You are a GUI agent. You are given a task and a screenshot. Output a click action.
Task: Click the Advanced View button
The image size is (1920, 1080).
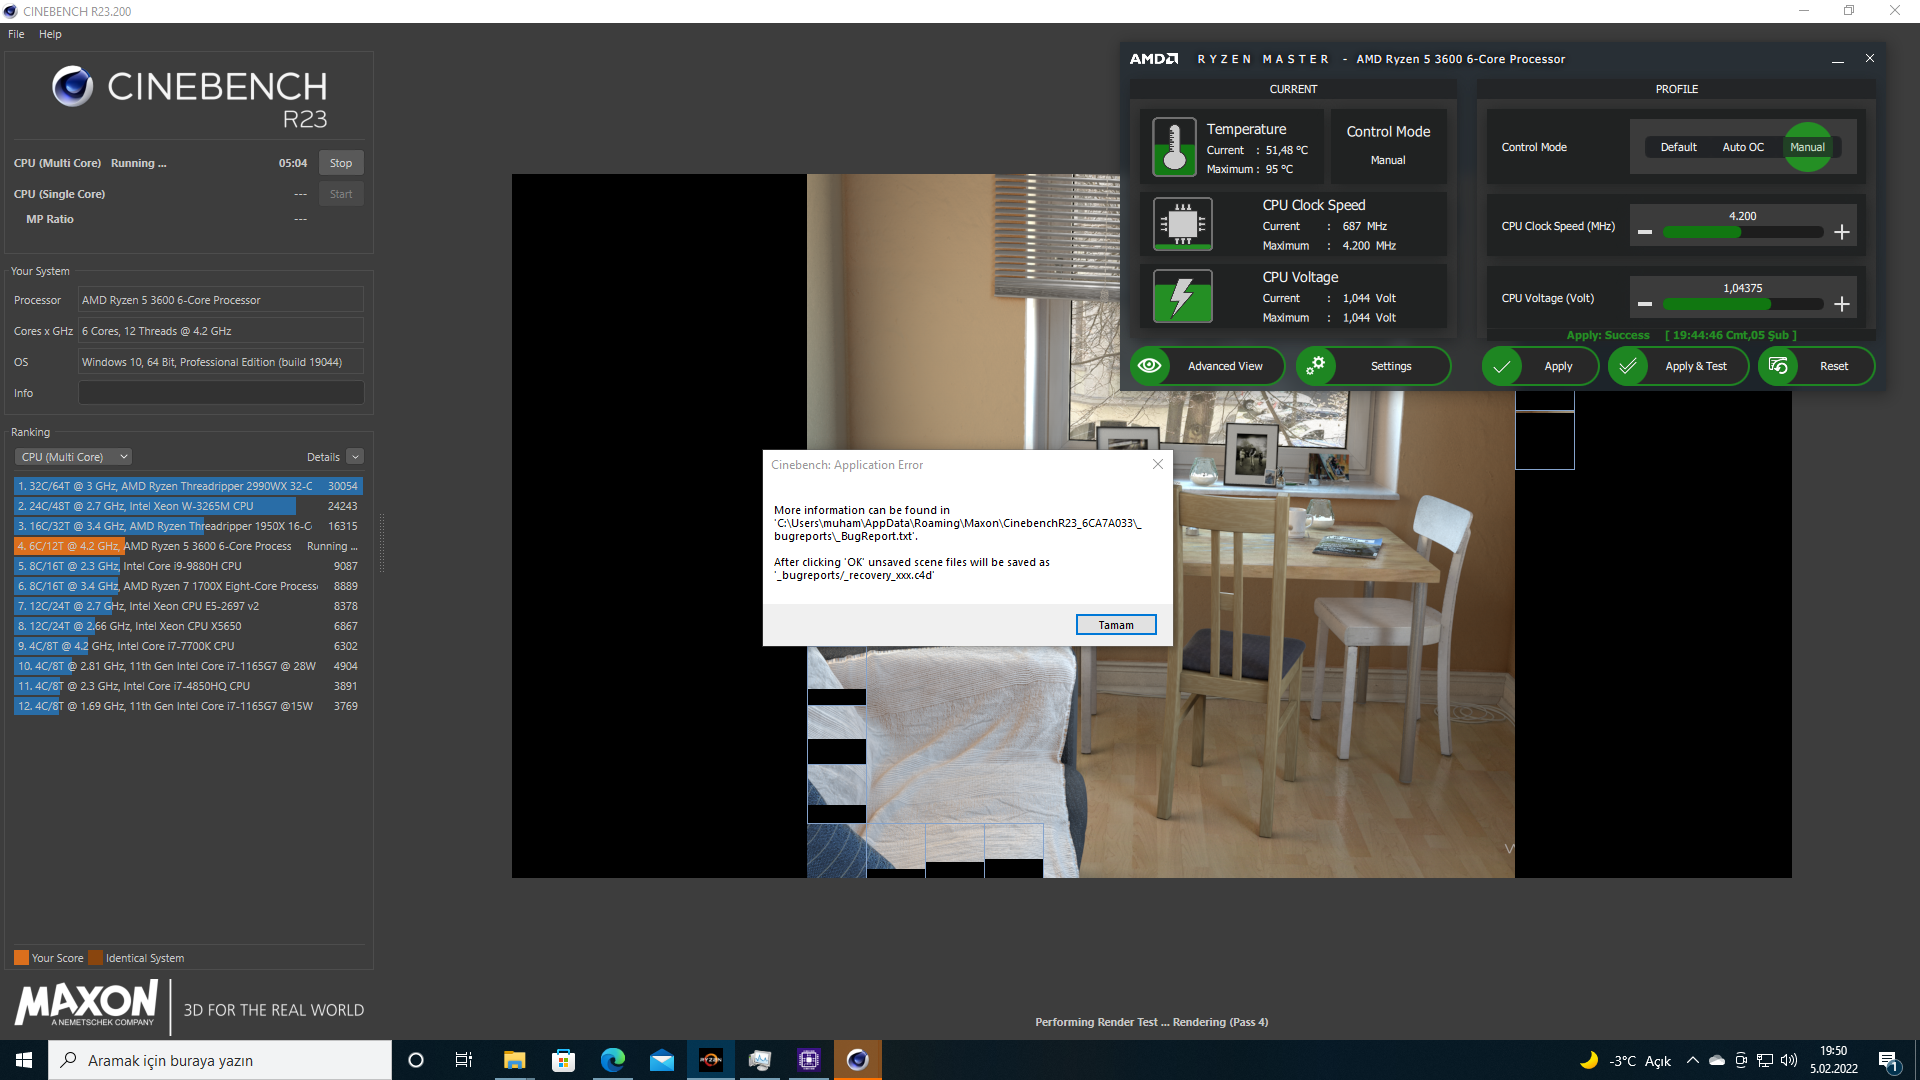[1207, 366]
